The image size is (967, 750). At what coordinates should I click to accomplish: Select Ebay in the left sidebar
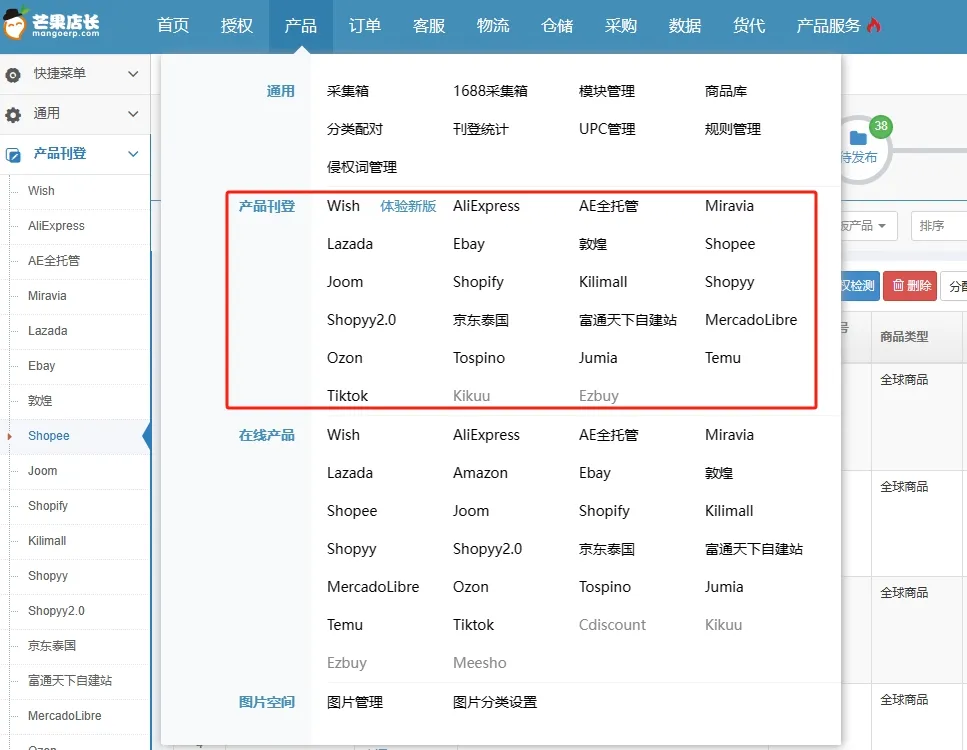click(41, 366)
